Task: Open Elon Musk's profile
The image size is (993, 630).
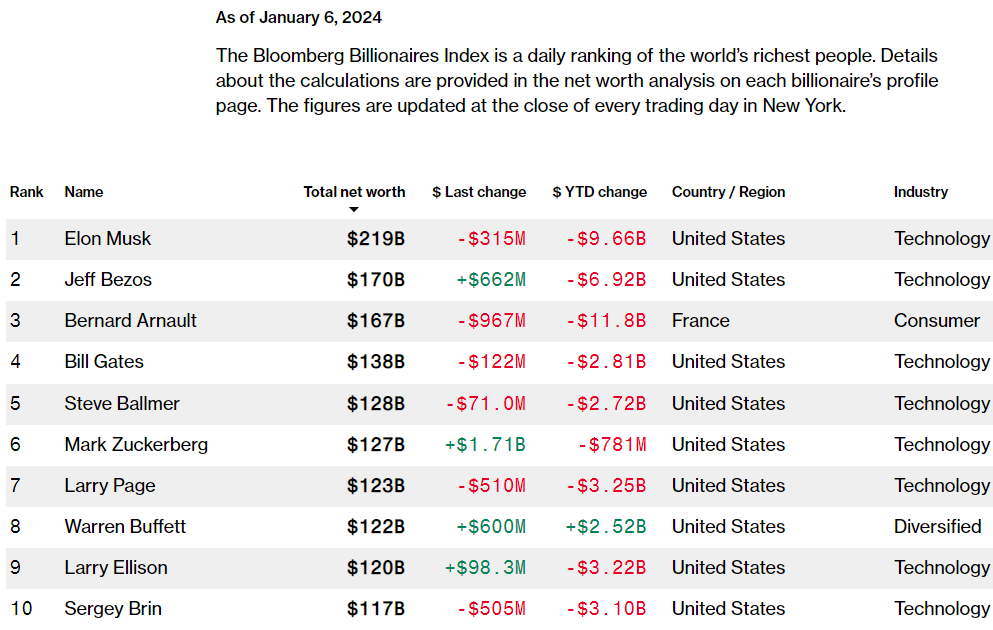Action: pos(108,239)
